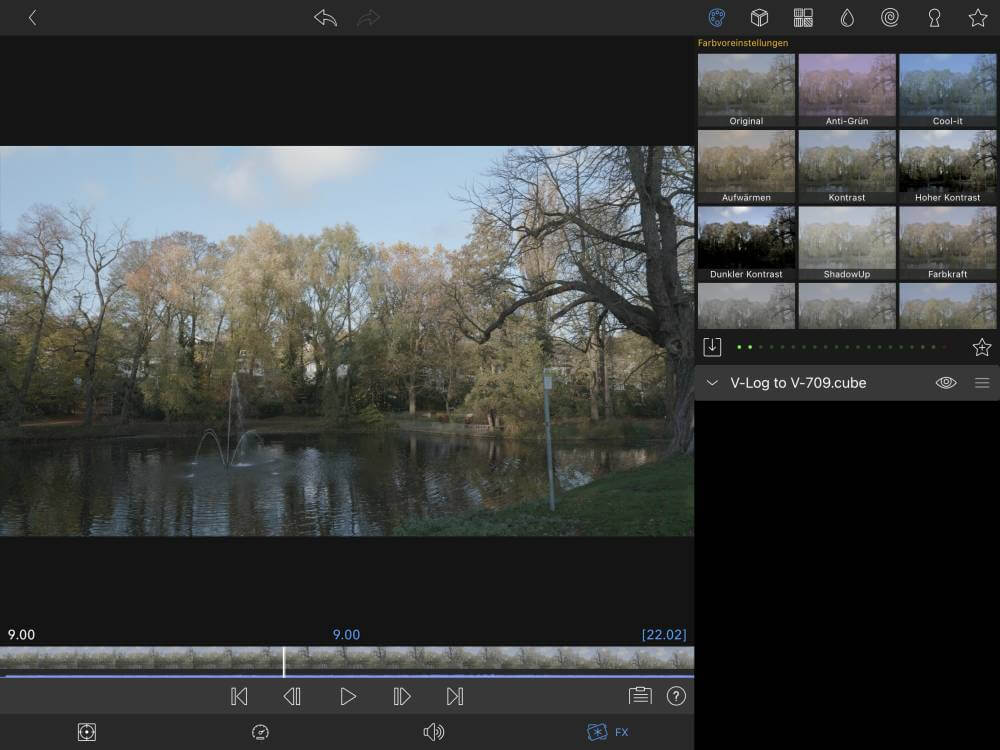Apply the ShadowUp color preset
Viewport: 1000px width, 750px height.
click(x=847, y=243)
